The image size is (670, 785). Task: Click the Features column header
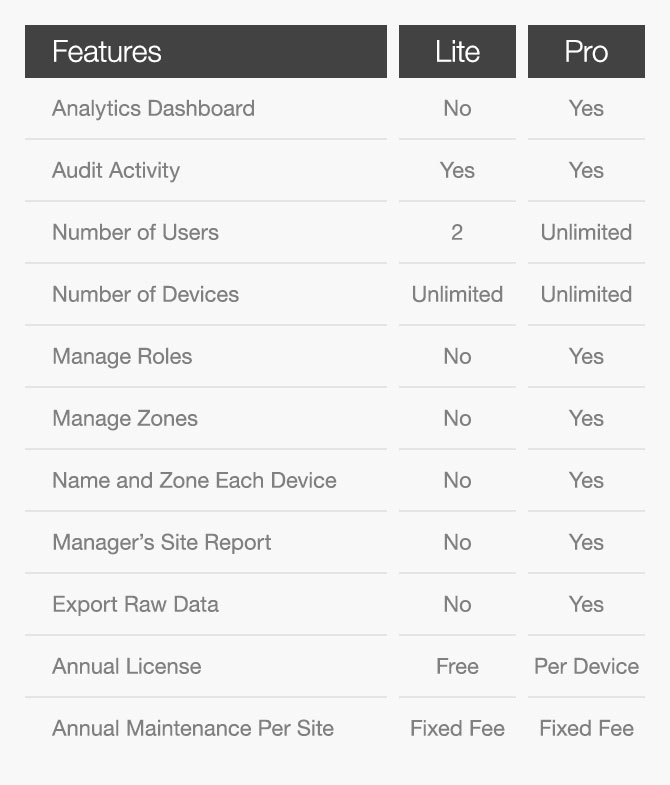(106, 52)
